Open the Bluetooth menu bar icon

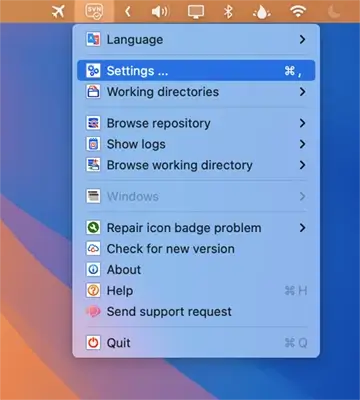point(228,12)
